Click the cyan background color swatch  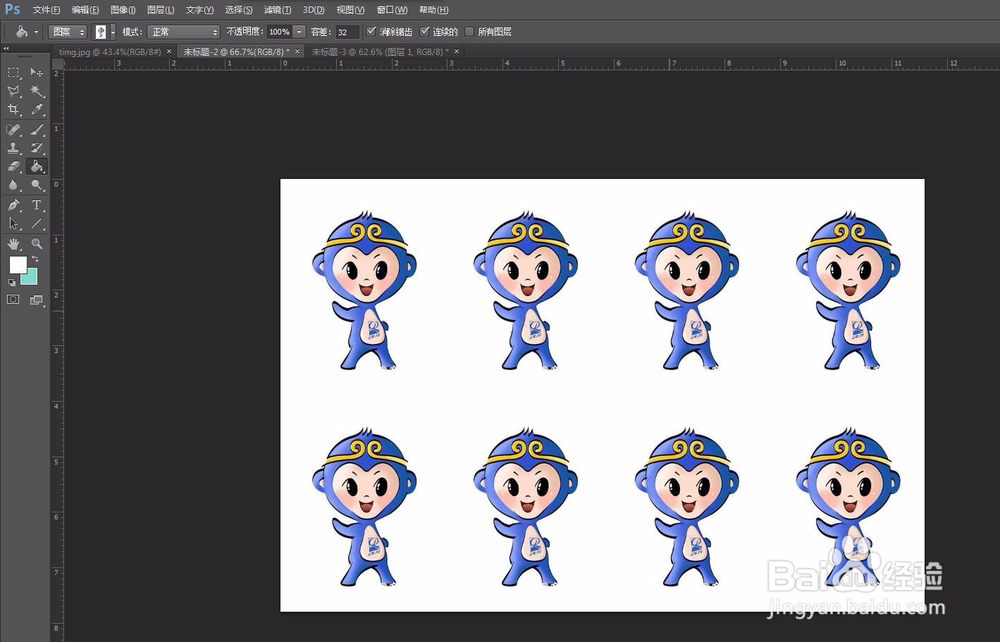pos(31,277)
